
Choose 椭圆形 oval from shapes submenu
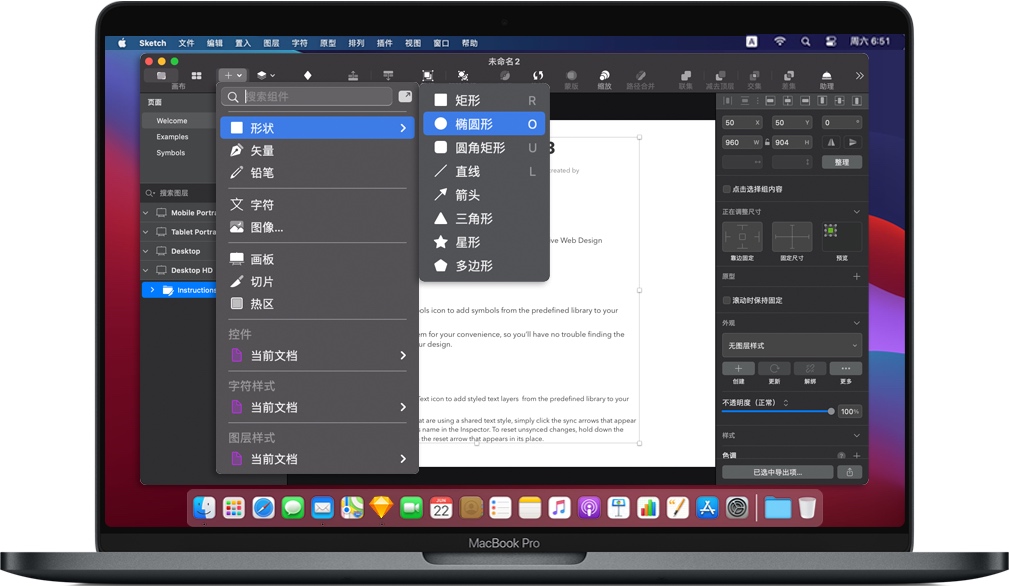coord(484,124)
